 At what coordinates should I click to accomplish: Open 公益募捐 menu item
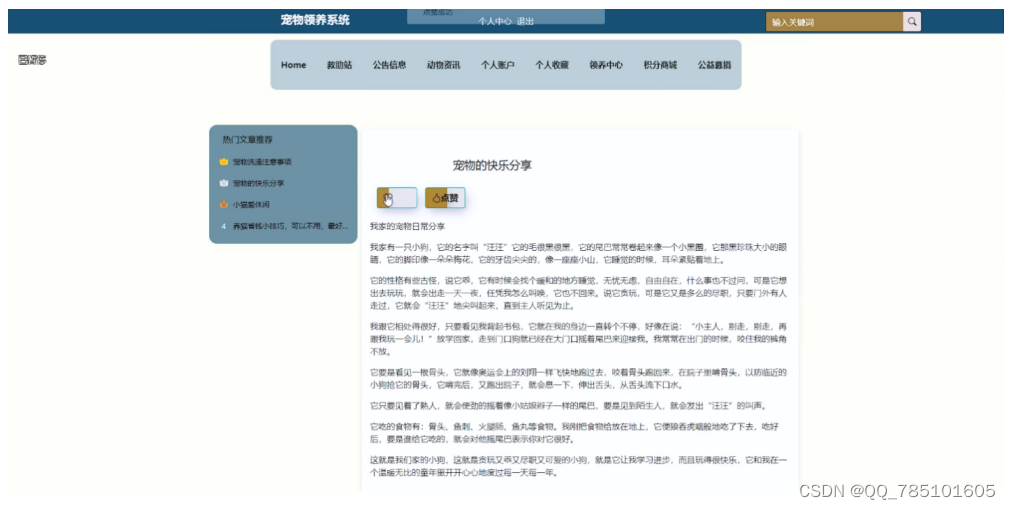click(714, 65)
